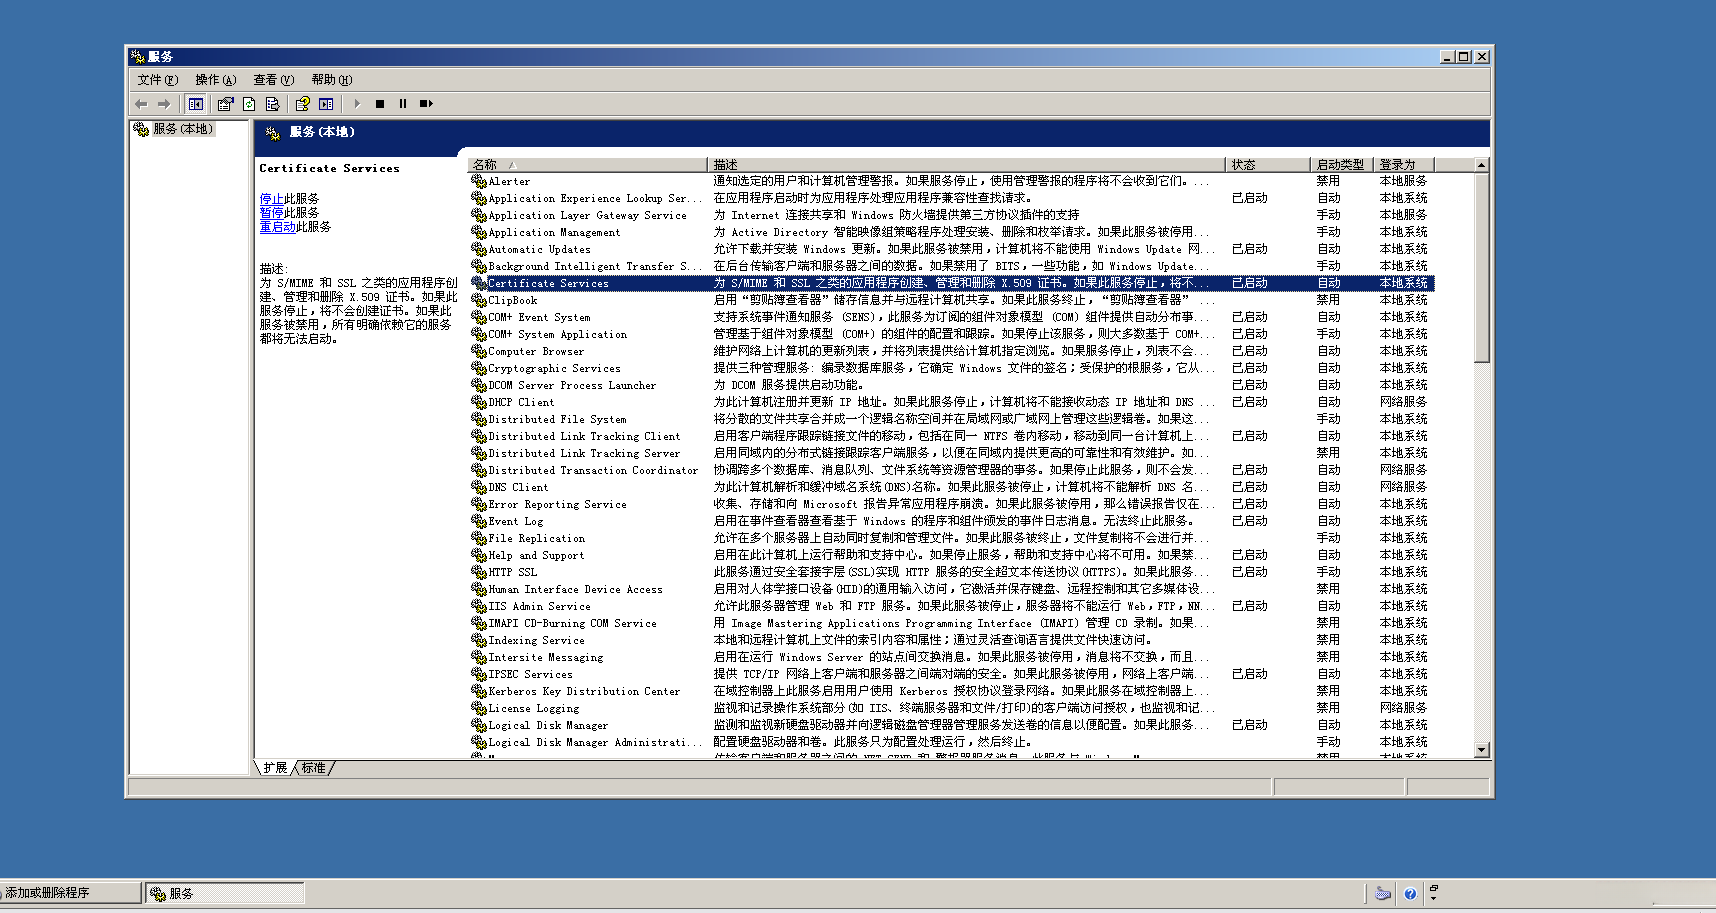The height and width of the screenshot is (913, 1716).
Task: Click the Forward arrow in the toolbar
Action: click(164, 104)
